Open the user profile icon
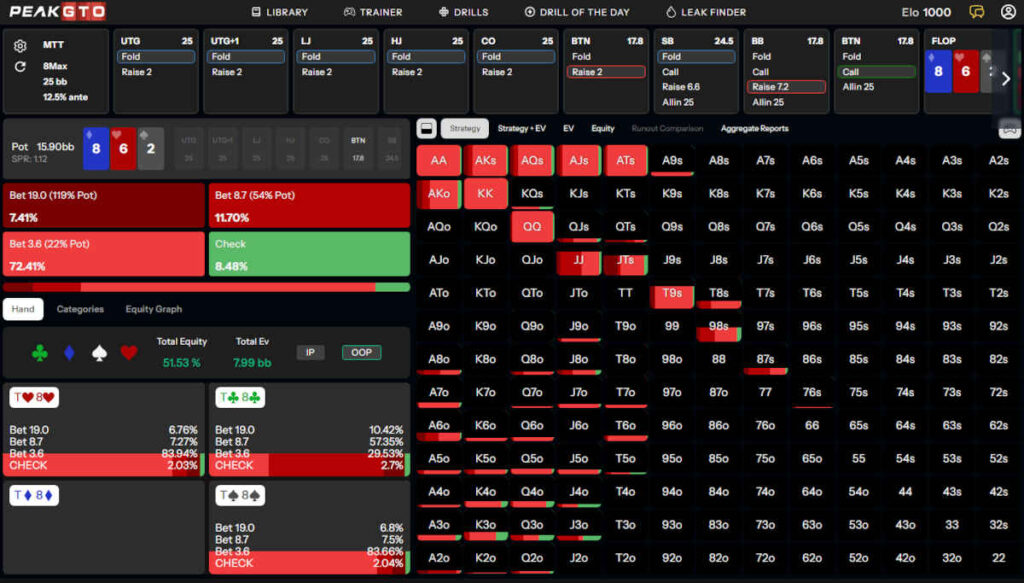Image resolution: width=1024 pixels, height=583 pixels. tap(1004, 12)
